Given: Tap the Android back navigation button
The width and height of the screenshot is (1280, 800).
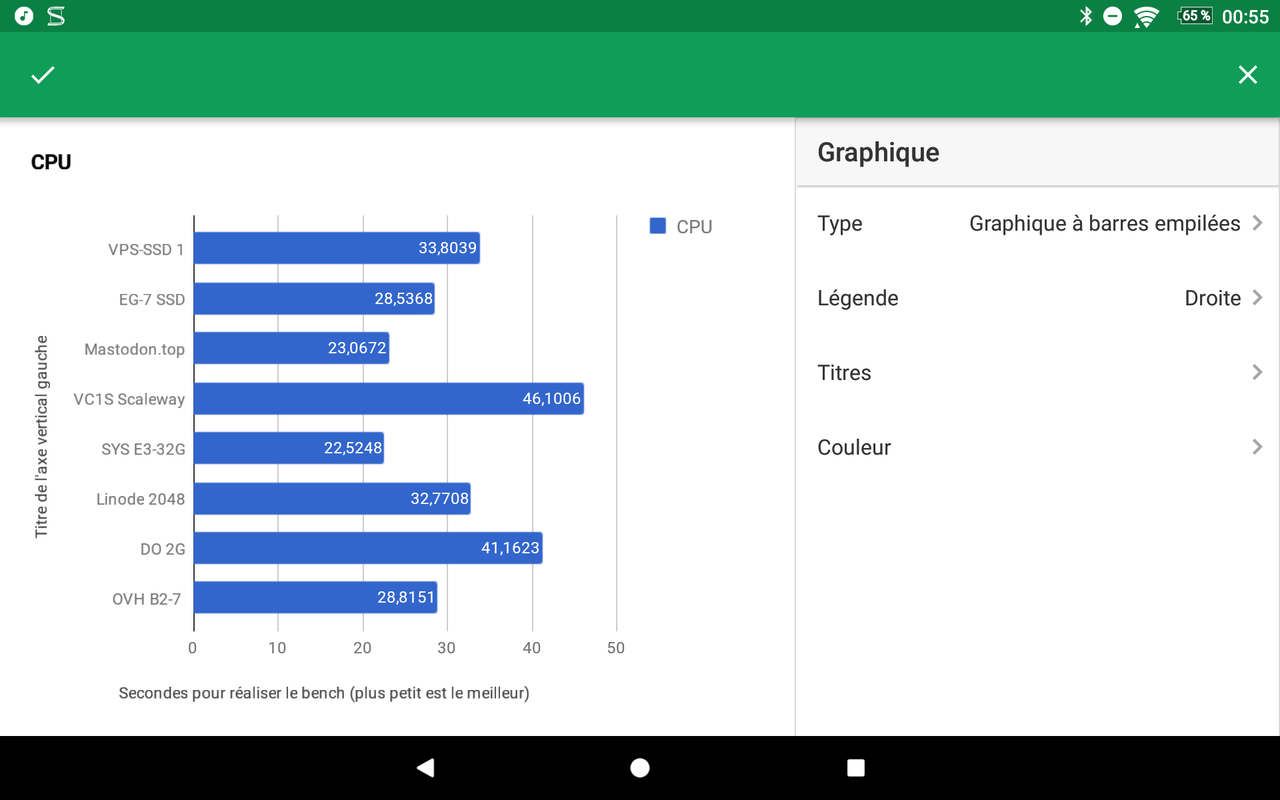Looking at the screenshot, I should [x=425, y=767].
